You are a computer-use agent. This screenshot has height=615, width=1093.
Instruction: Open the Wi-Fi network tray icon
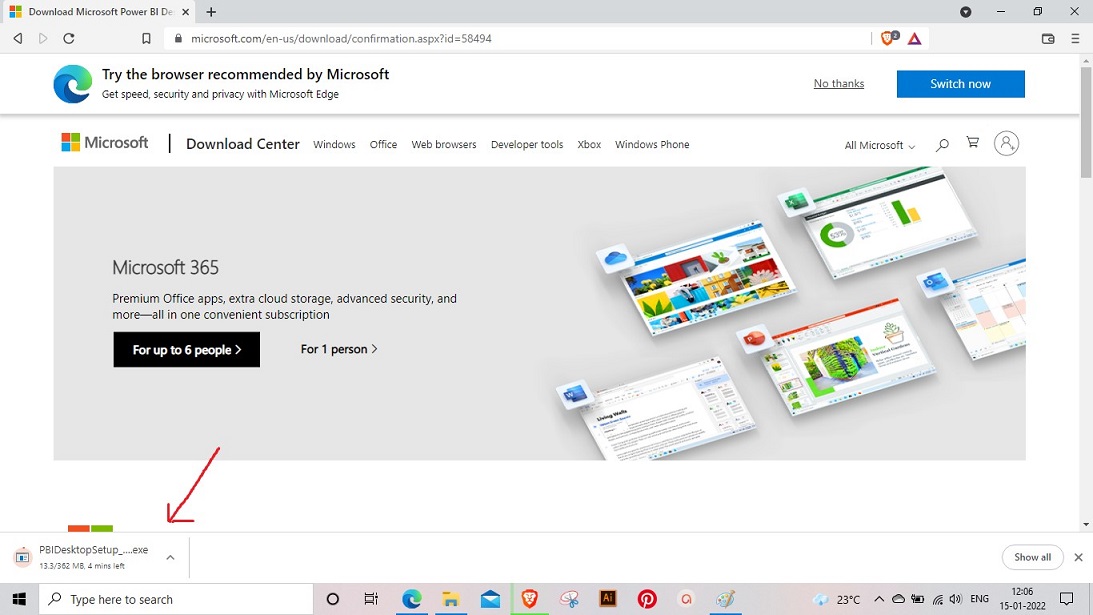point(938,599)
